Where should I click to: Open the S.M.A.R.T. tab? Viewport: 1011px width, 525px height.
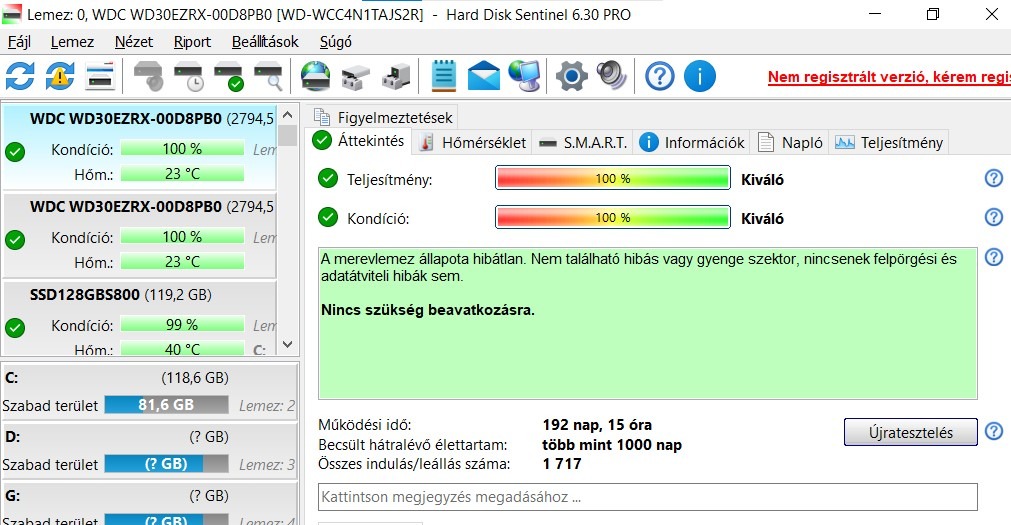point(584,143)
